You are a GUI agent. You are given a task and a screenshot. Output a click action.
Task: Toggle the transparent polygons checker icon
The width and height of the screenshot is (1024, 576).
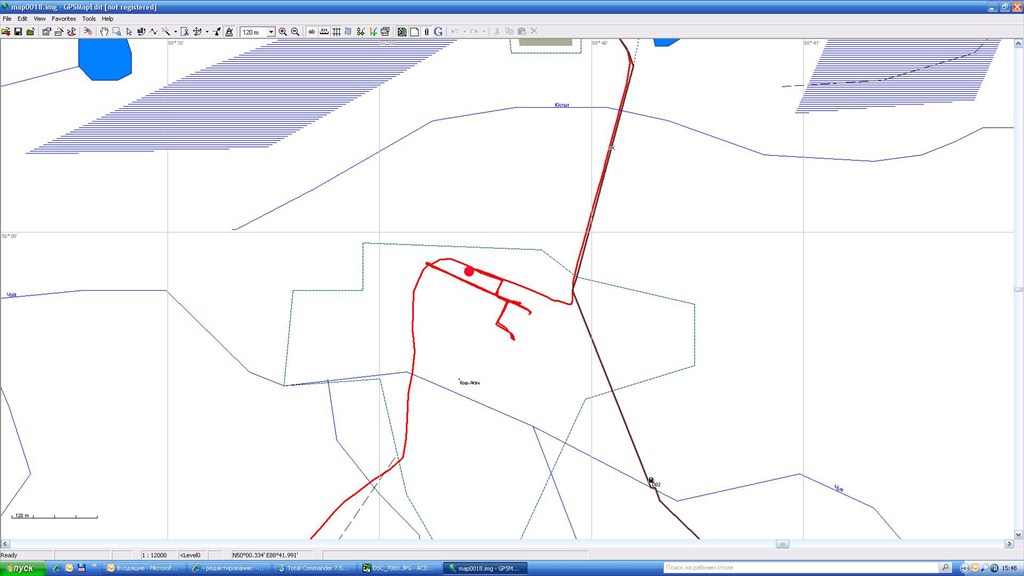(x=402, y=31)
